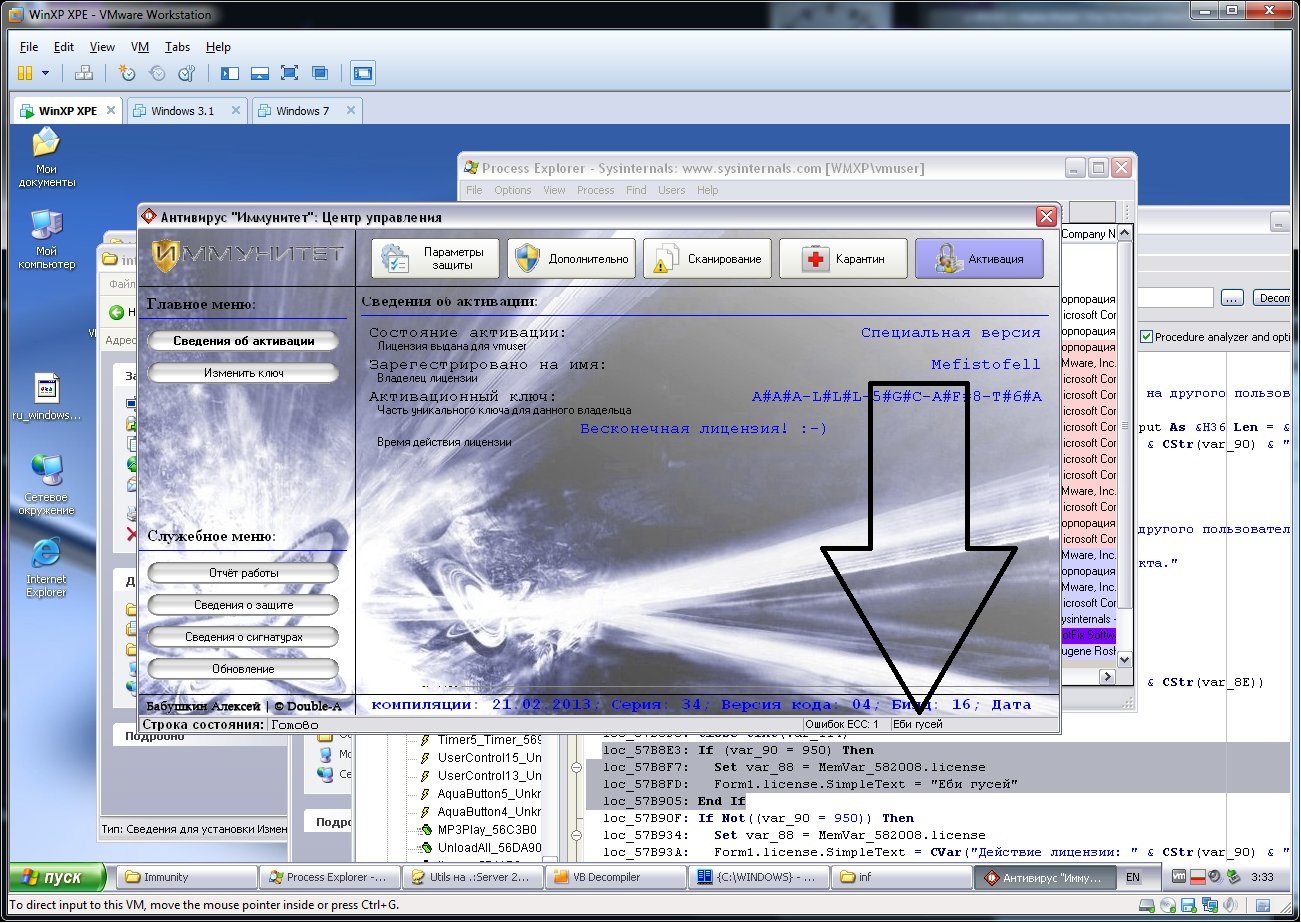Send Ctrl+Alt+Del using the toolbar icon
1301x923 pixels.
pos(85,73)
